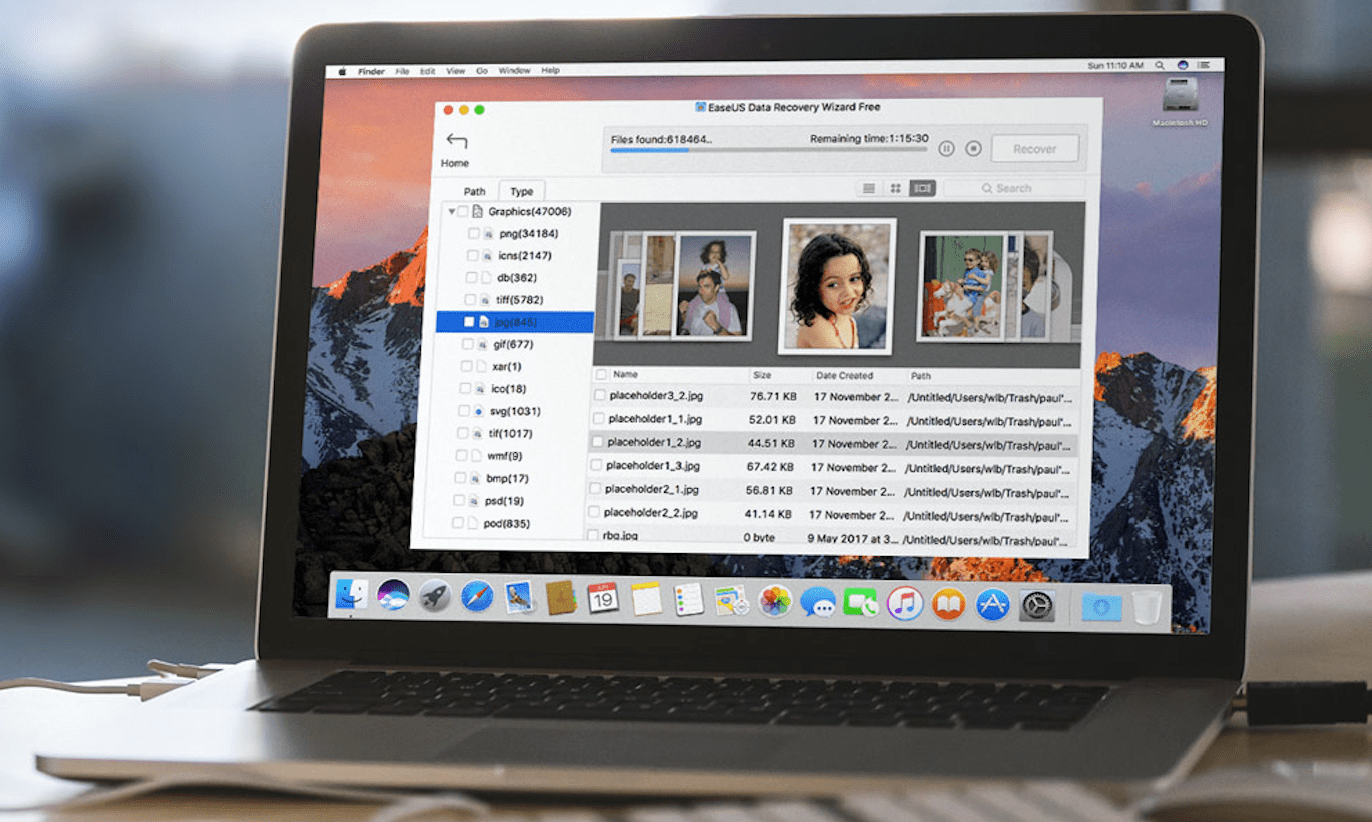Open System Preferences gear in dock
This screenshot has width=1372, height=822.
tap(1036, 605)
